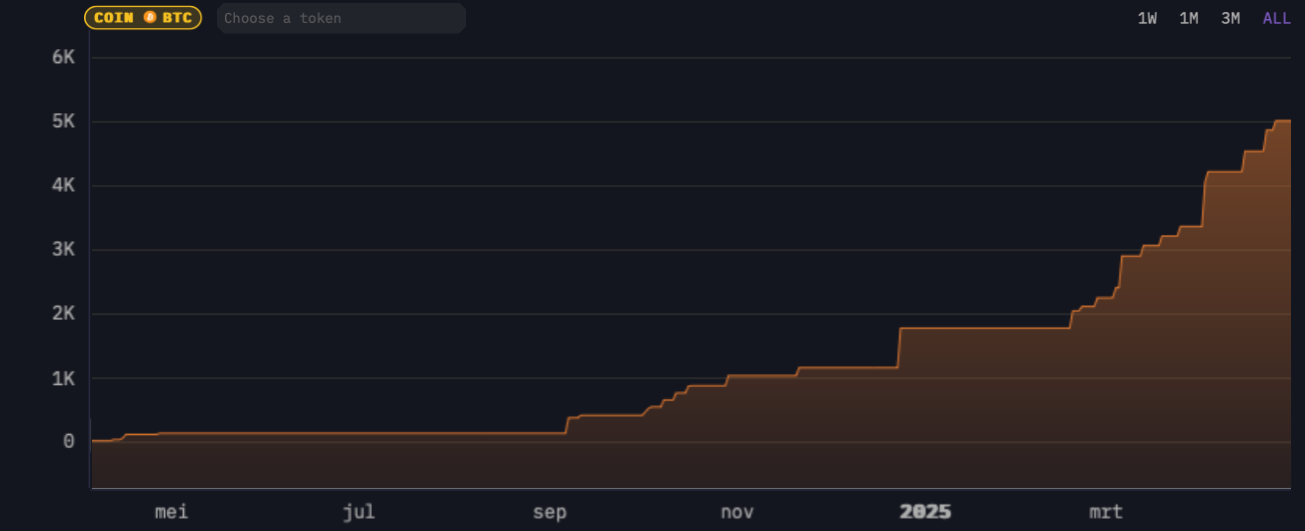Click the 2K y-axis label

pyautogui.click(x=63, y=313)
